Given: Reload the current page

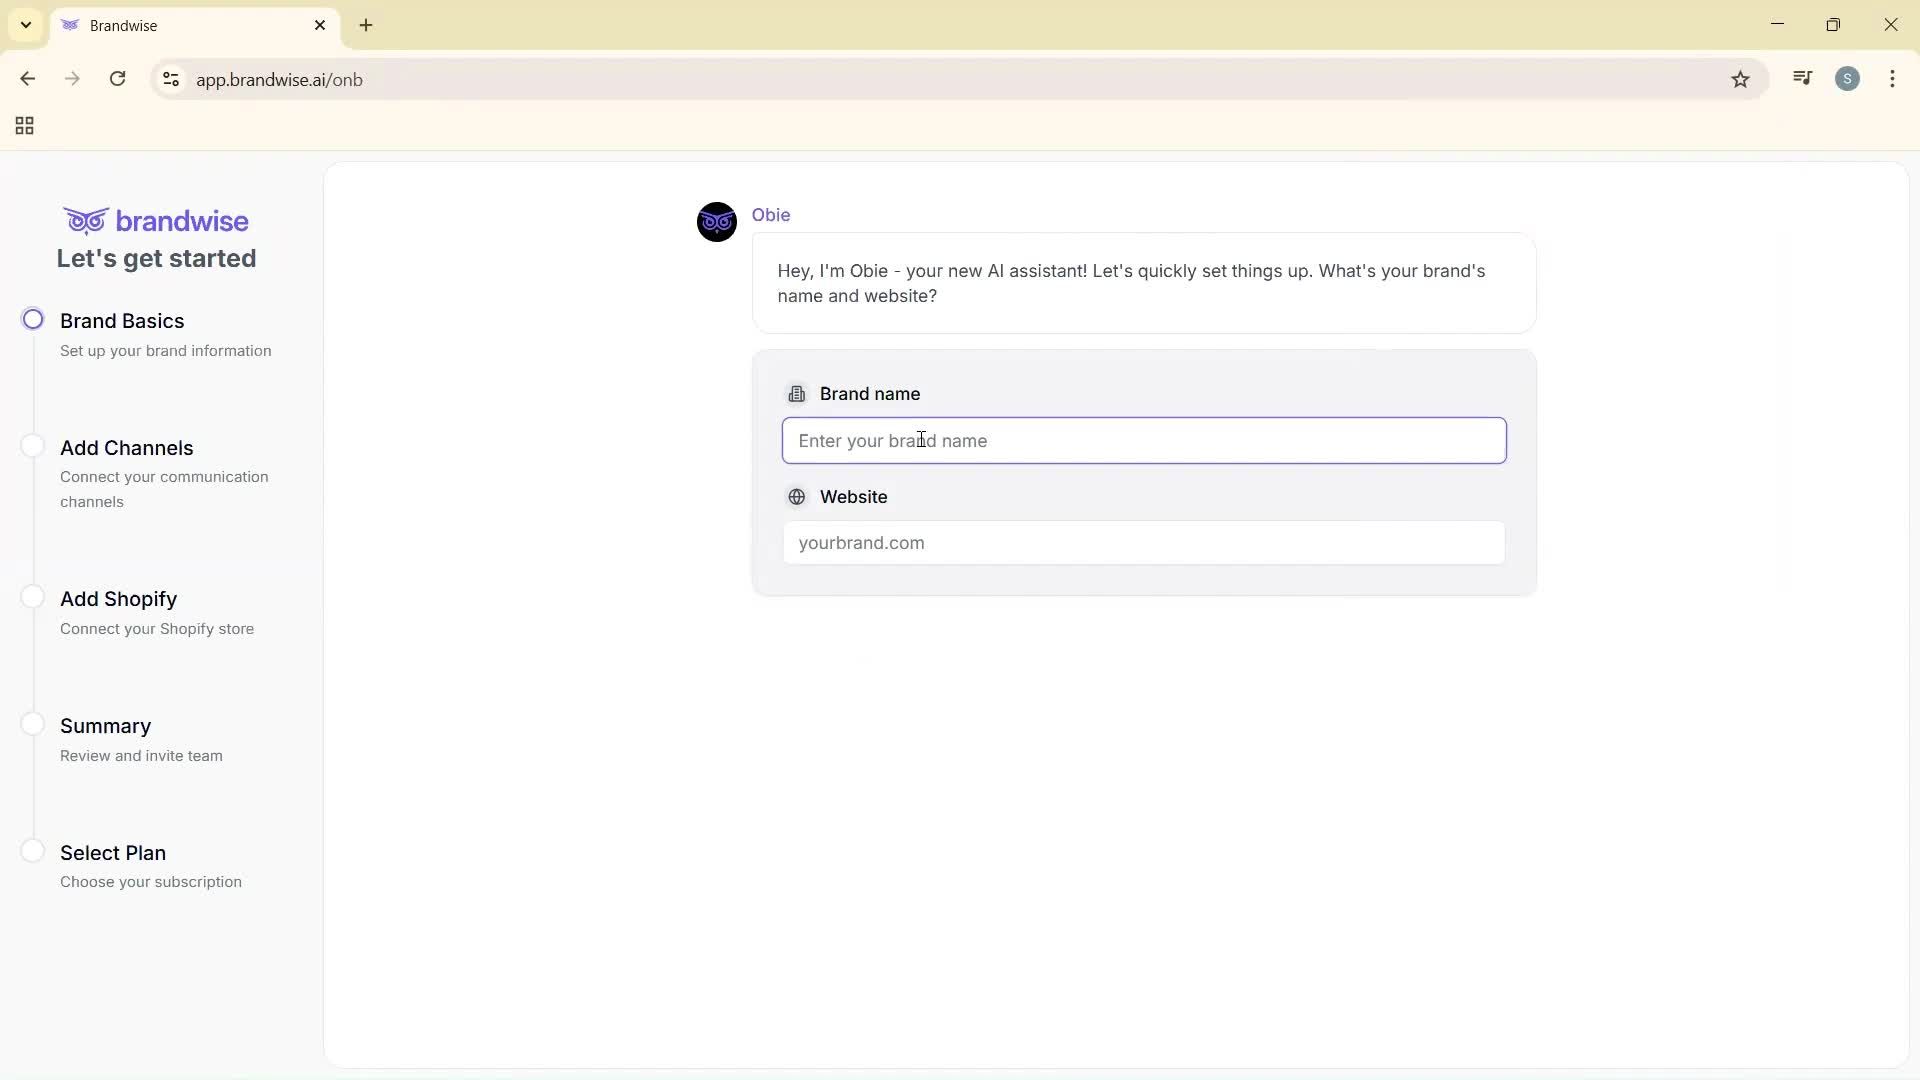Looking at the screenshot, I should (x=117, y=78).
